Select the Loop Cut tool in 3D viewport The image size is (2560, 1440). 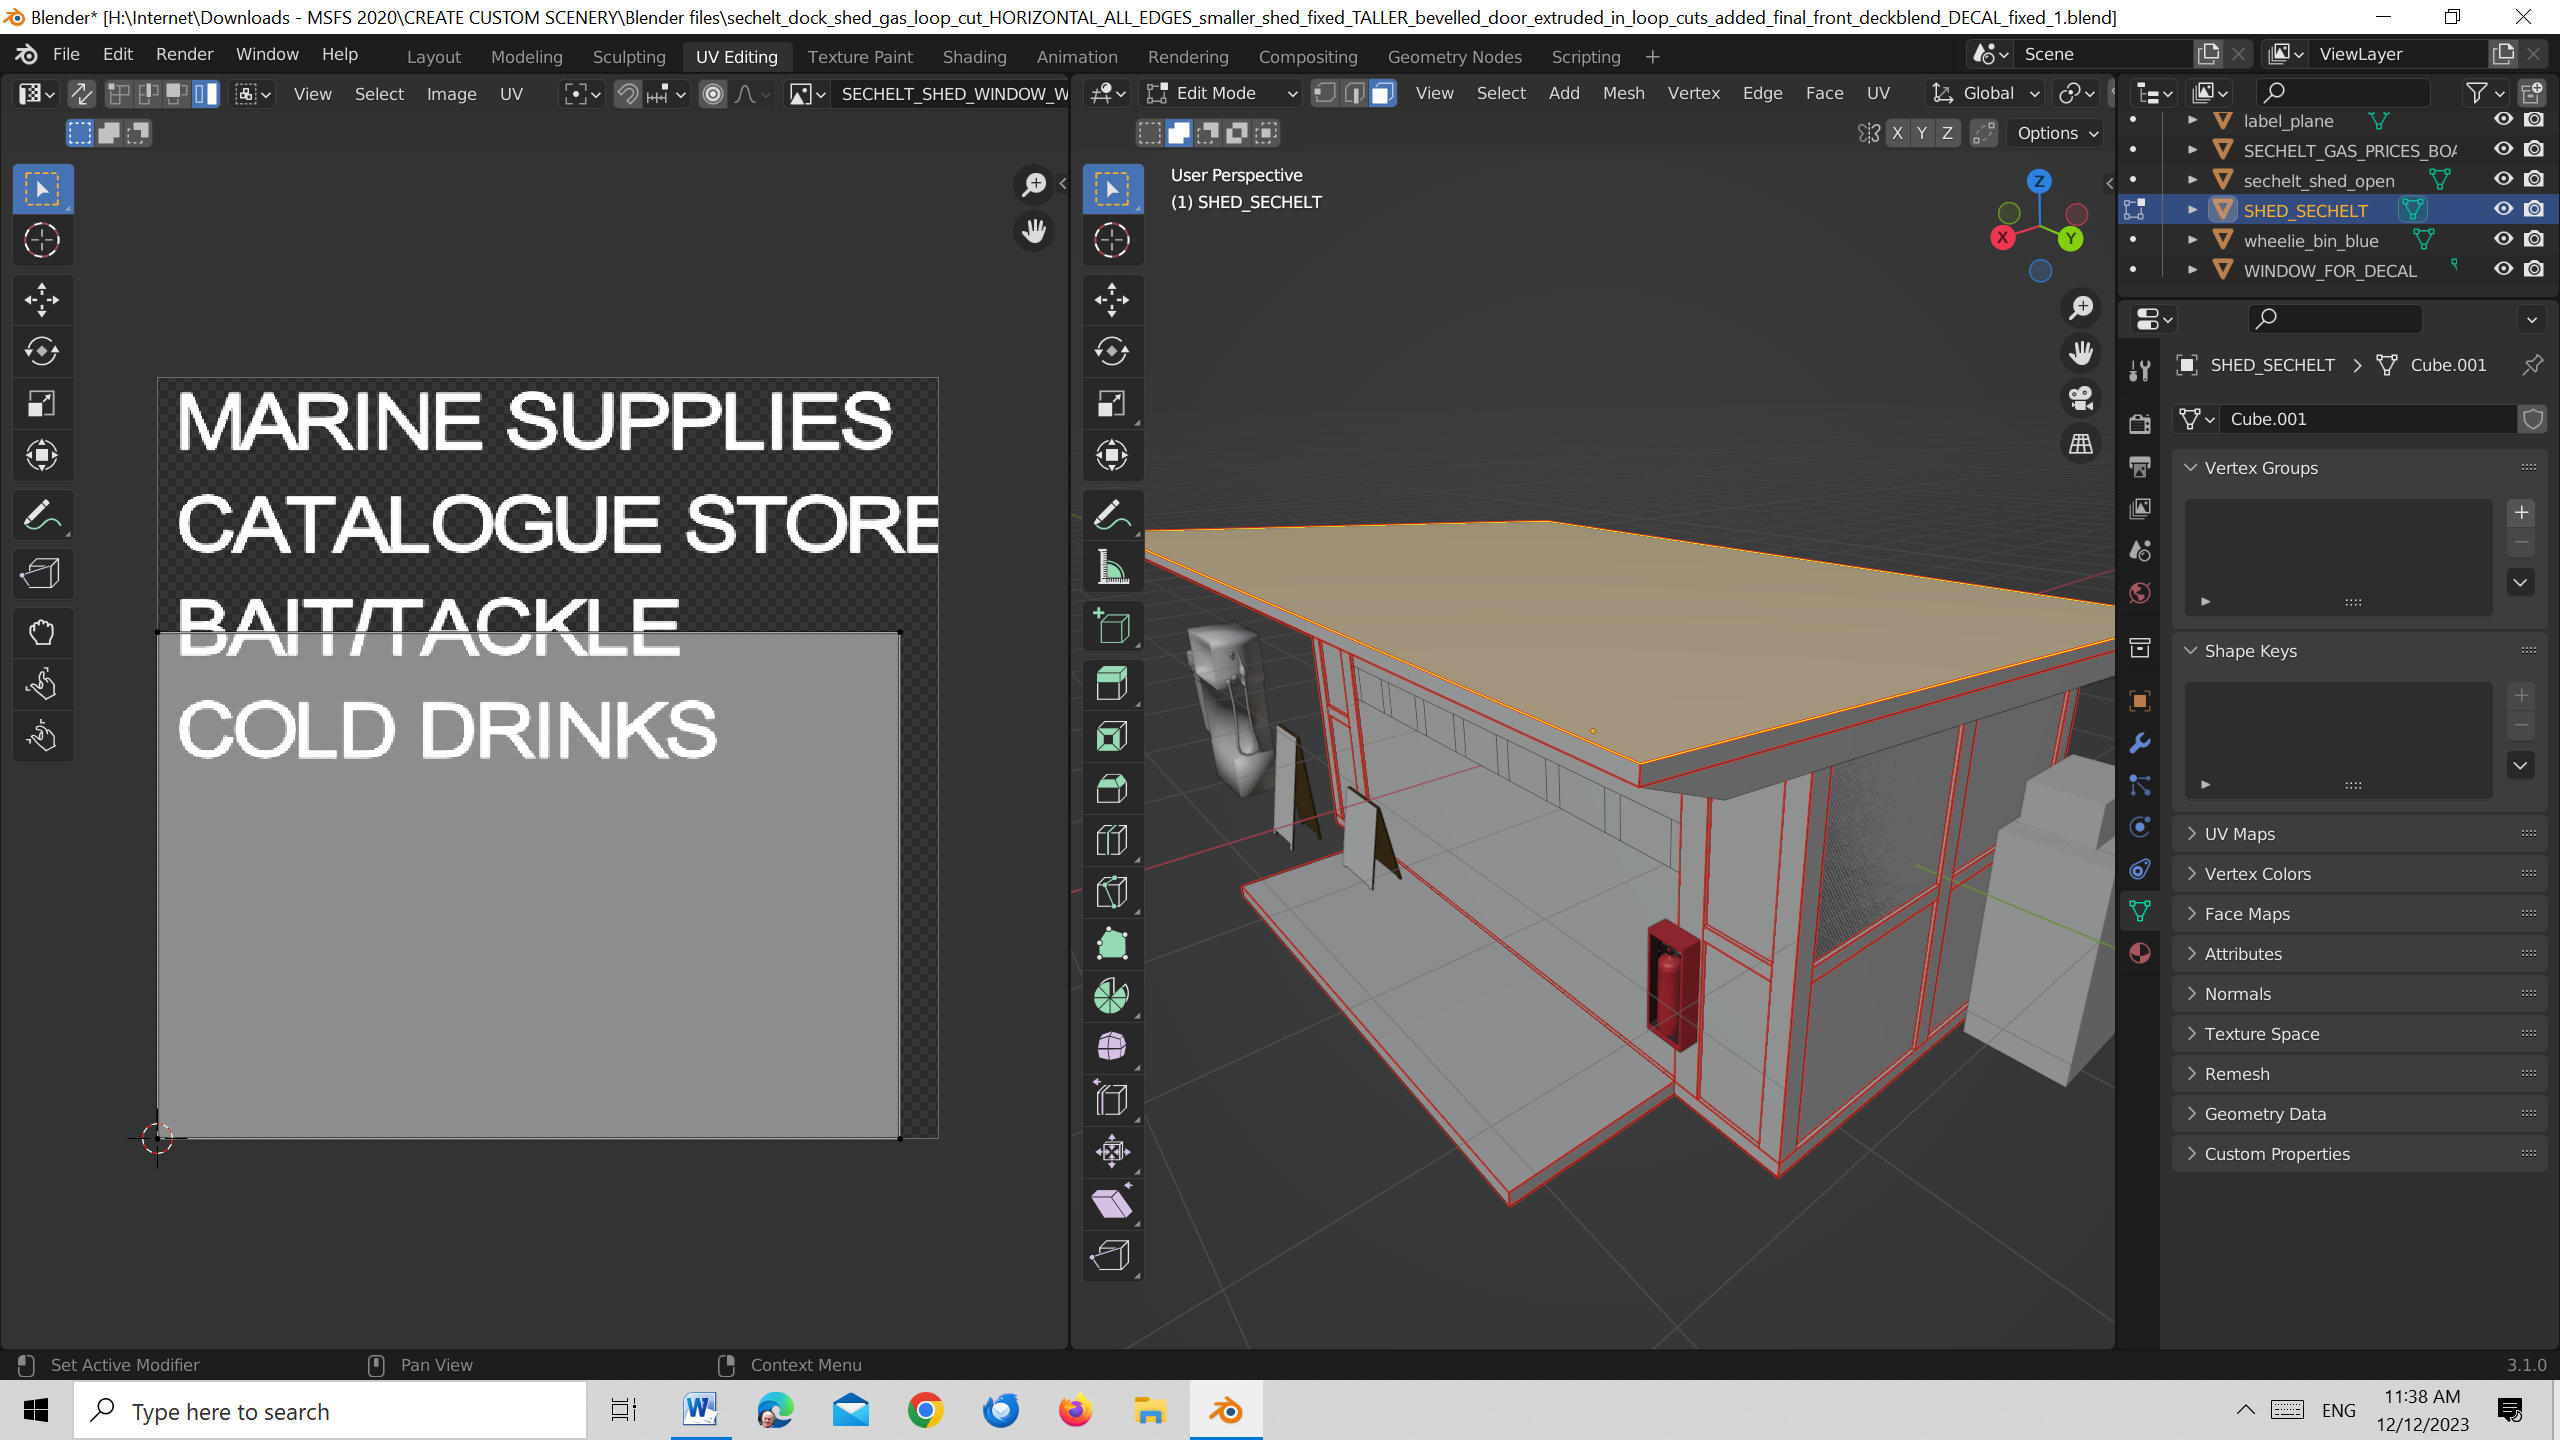tap(1112, 840)
